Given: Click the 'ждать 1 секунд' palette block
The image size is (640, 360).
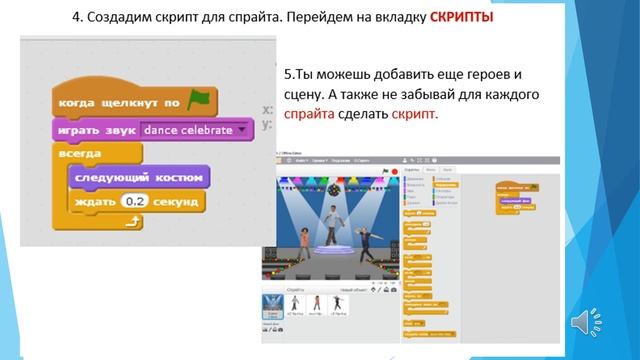Looking at the screenshot, I should coord(419,213).
